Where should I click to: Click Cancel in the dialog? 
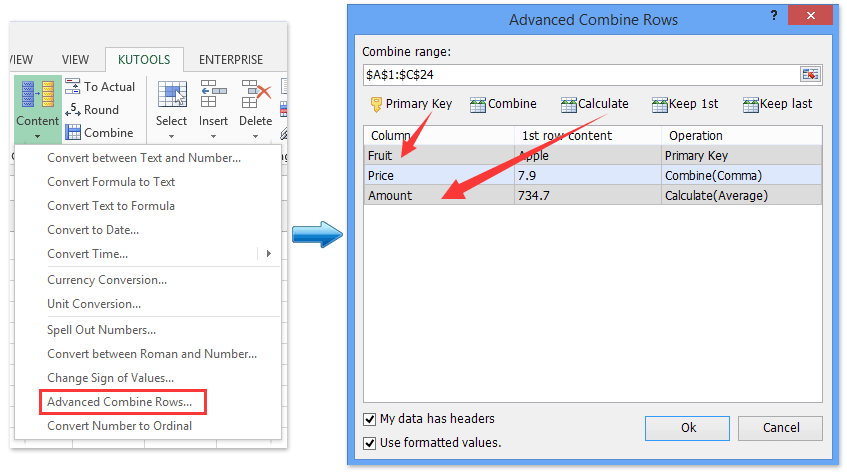tap(781, 427)
